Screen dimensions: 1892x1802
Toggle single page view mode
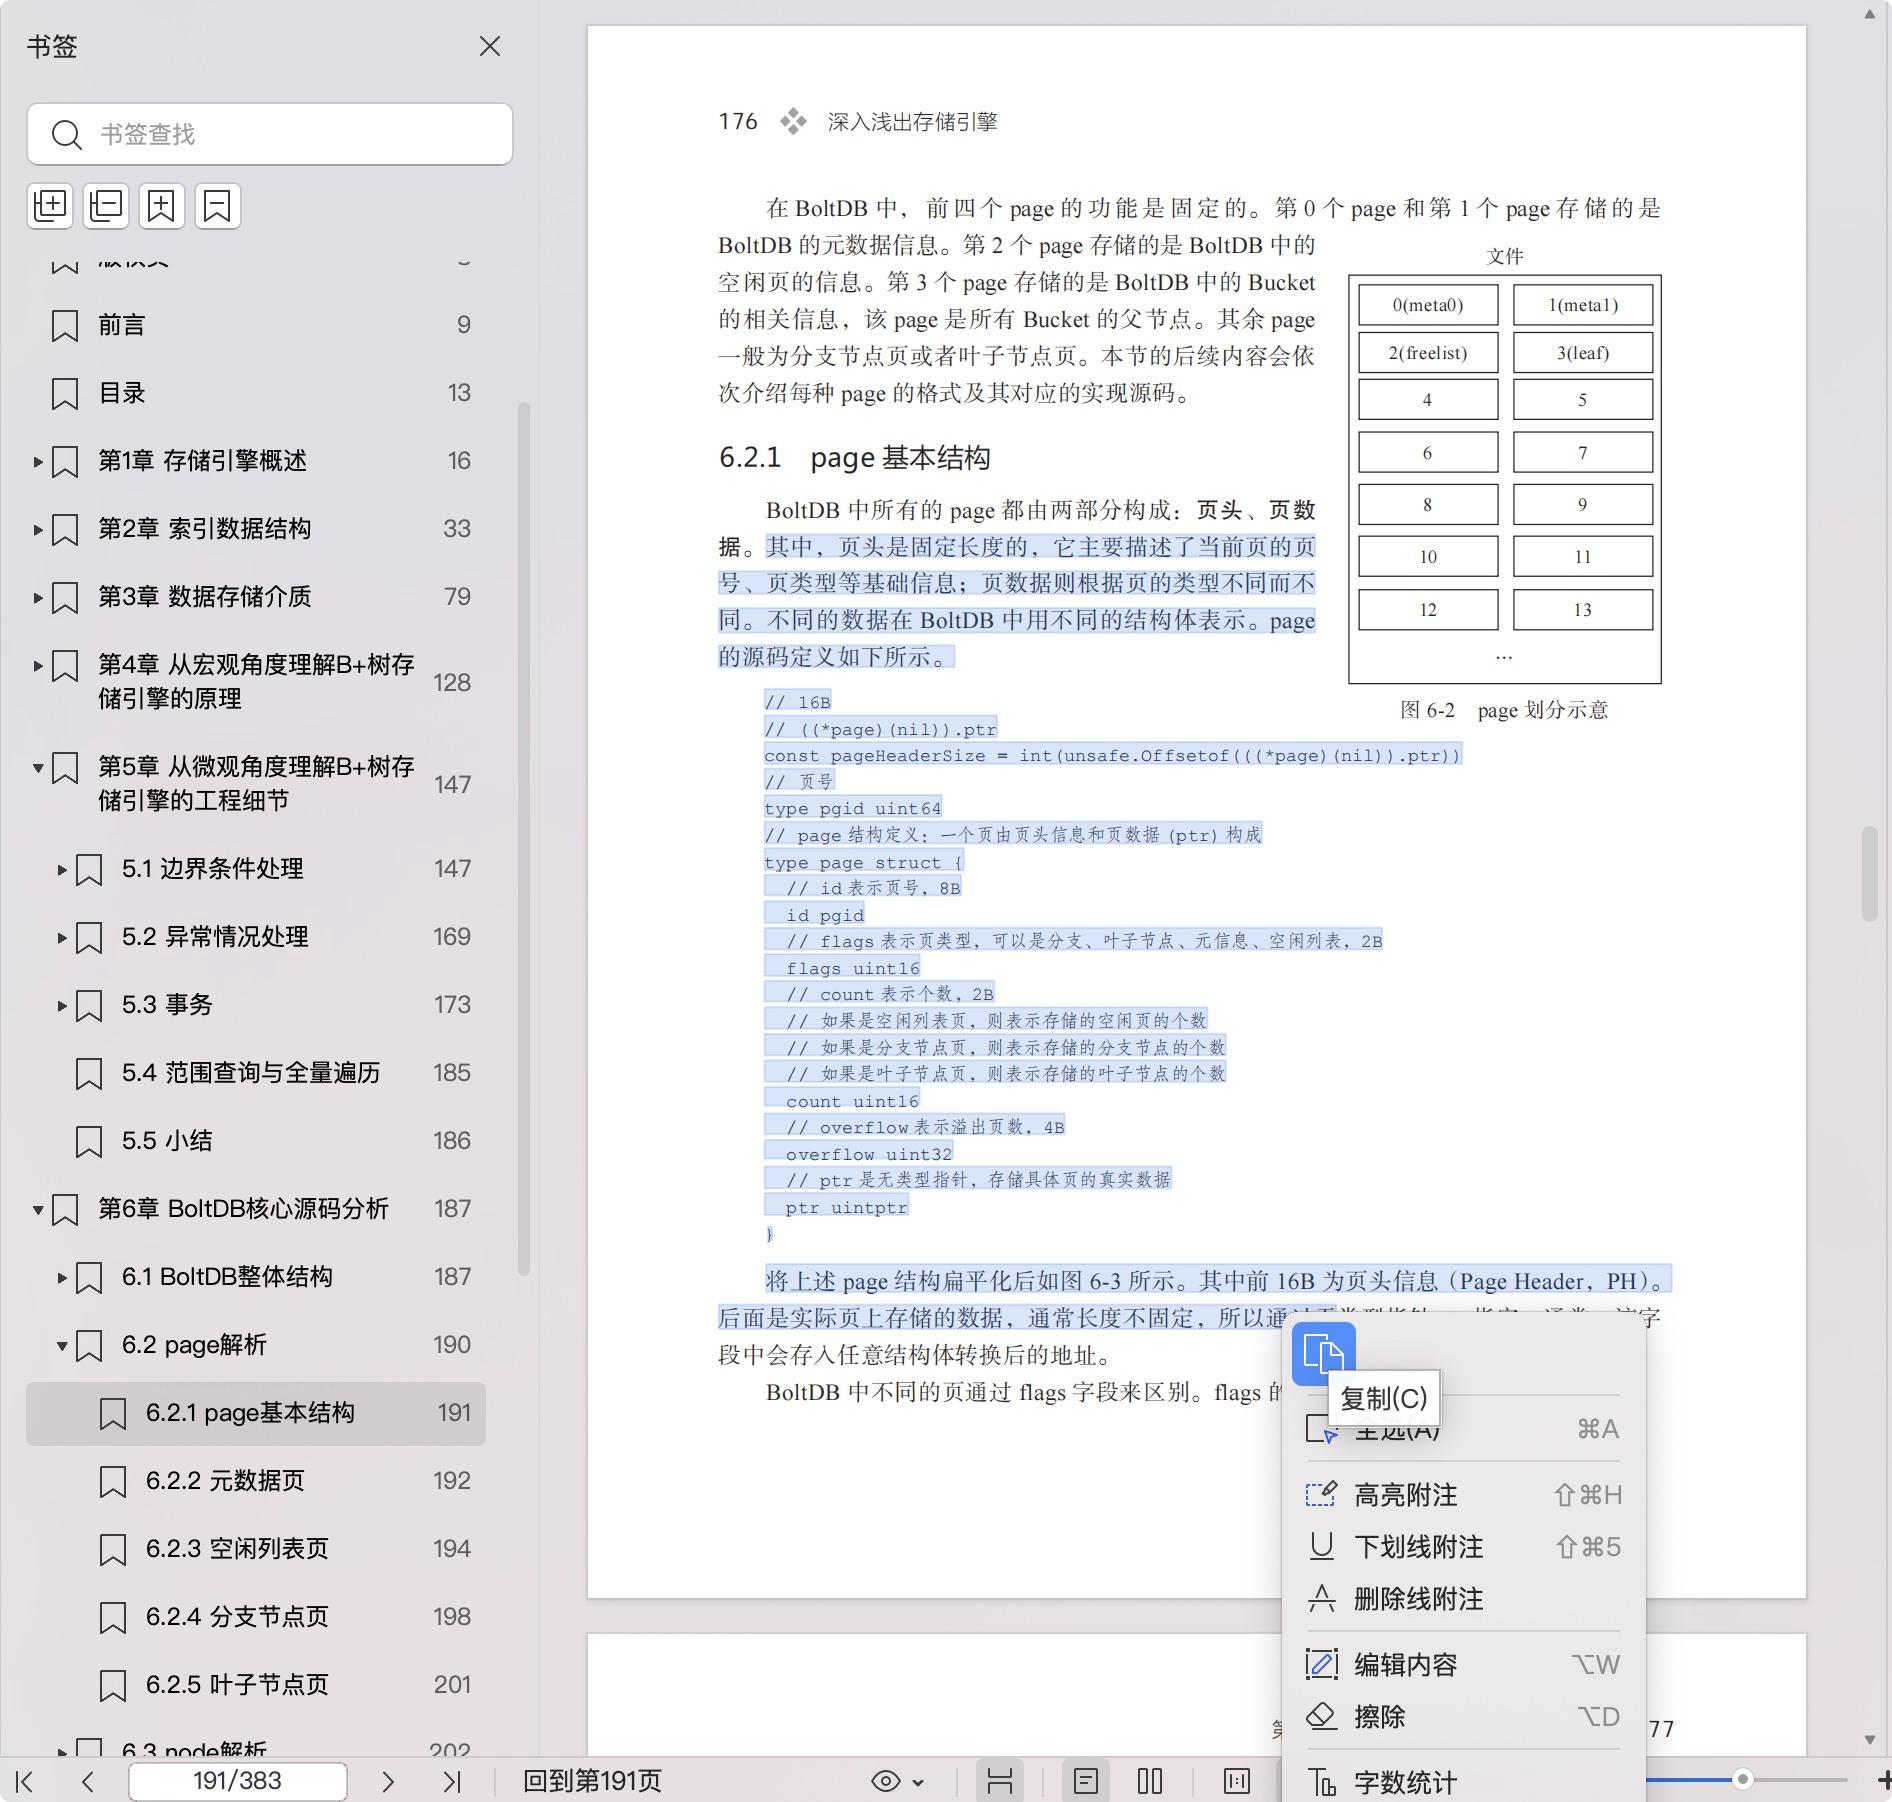(x=1086, y=1781)
